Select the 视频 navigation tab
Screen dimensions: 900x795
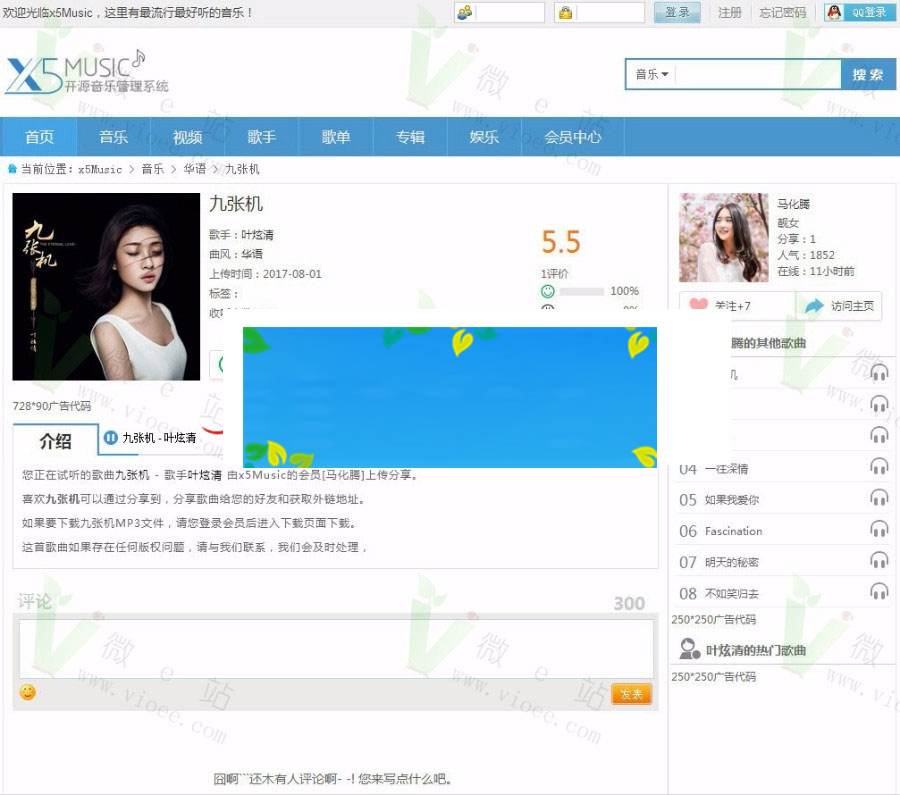187,136
